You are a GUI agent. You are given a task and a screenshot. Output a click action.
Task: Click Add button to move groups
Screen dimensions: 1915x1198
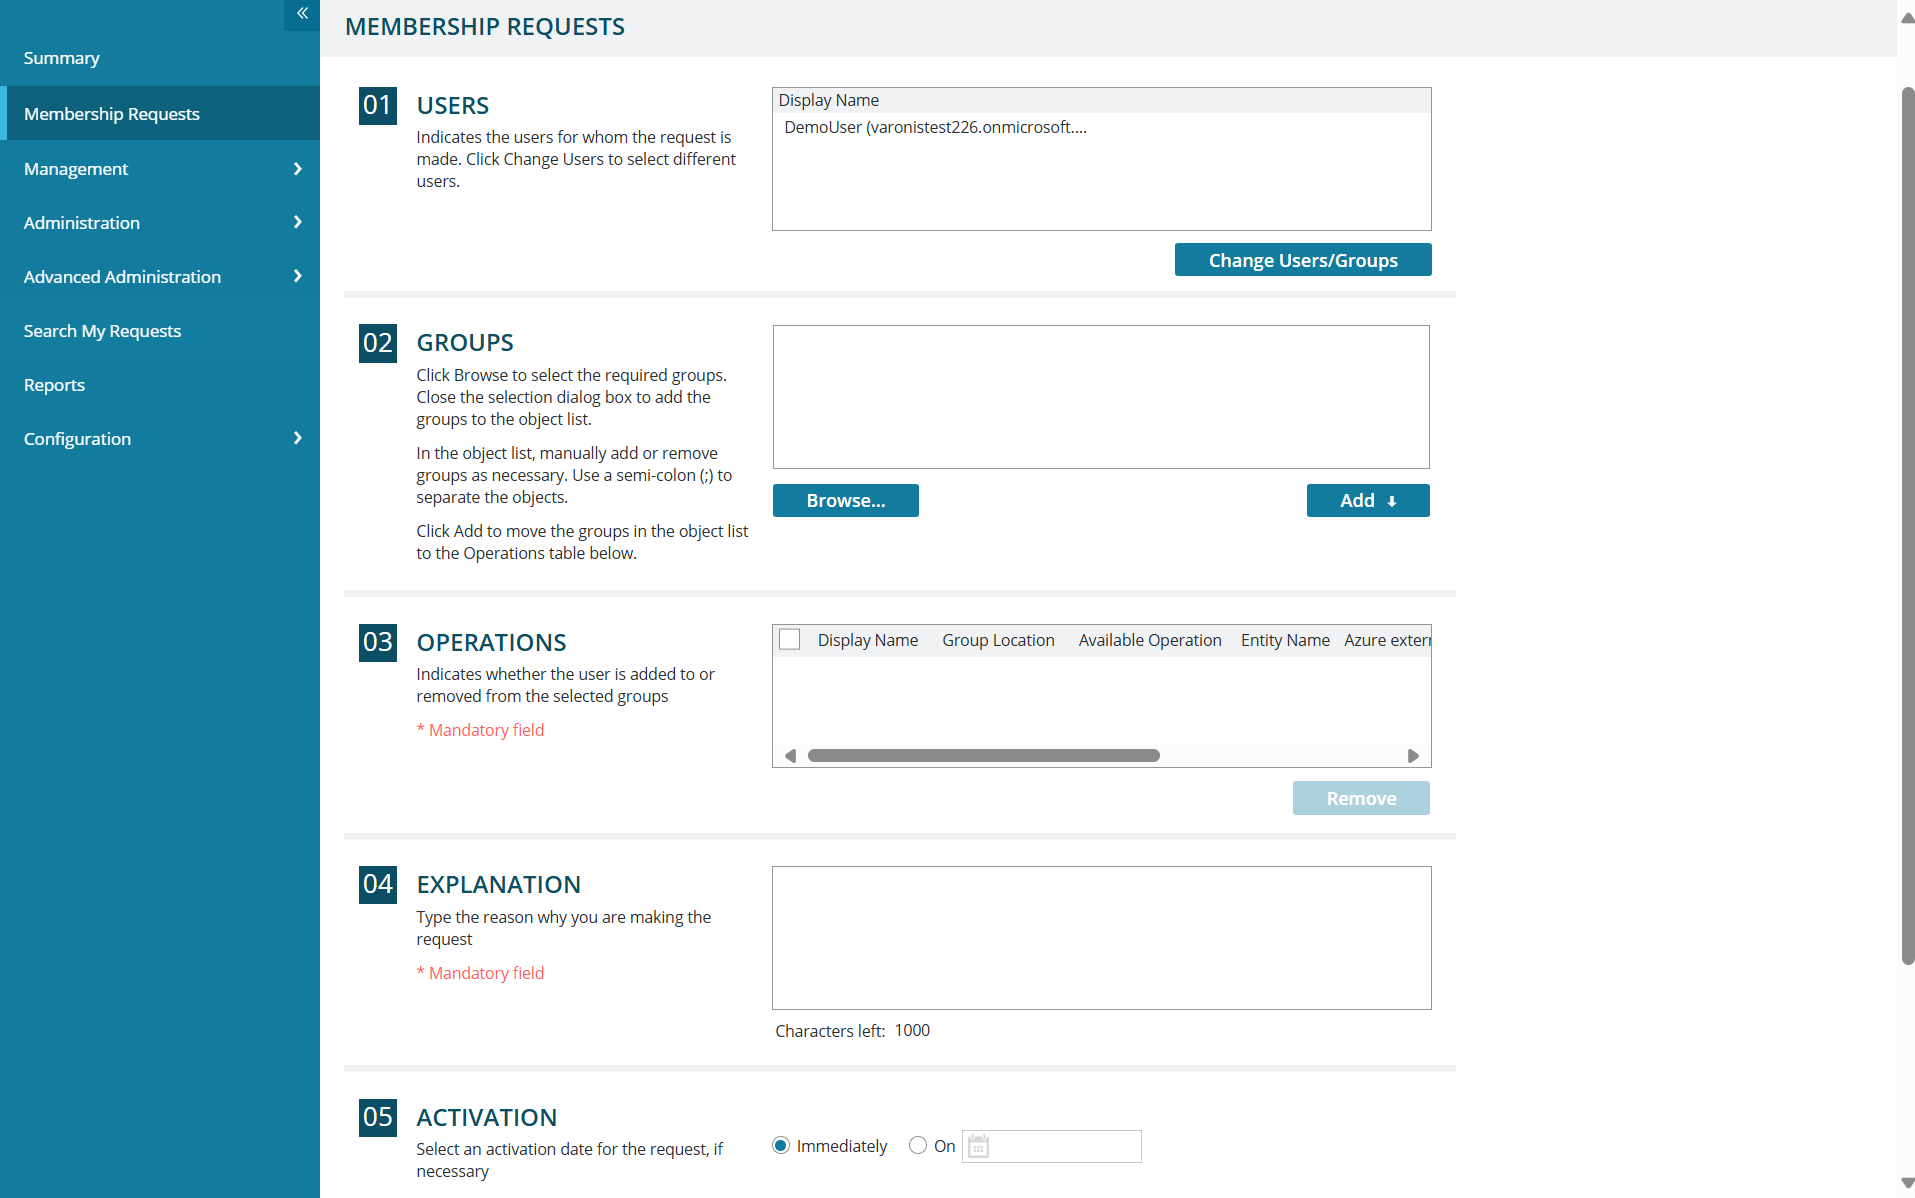coord(1368,500)
